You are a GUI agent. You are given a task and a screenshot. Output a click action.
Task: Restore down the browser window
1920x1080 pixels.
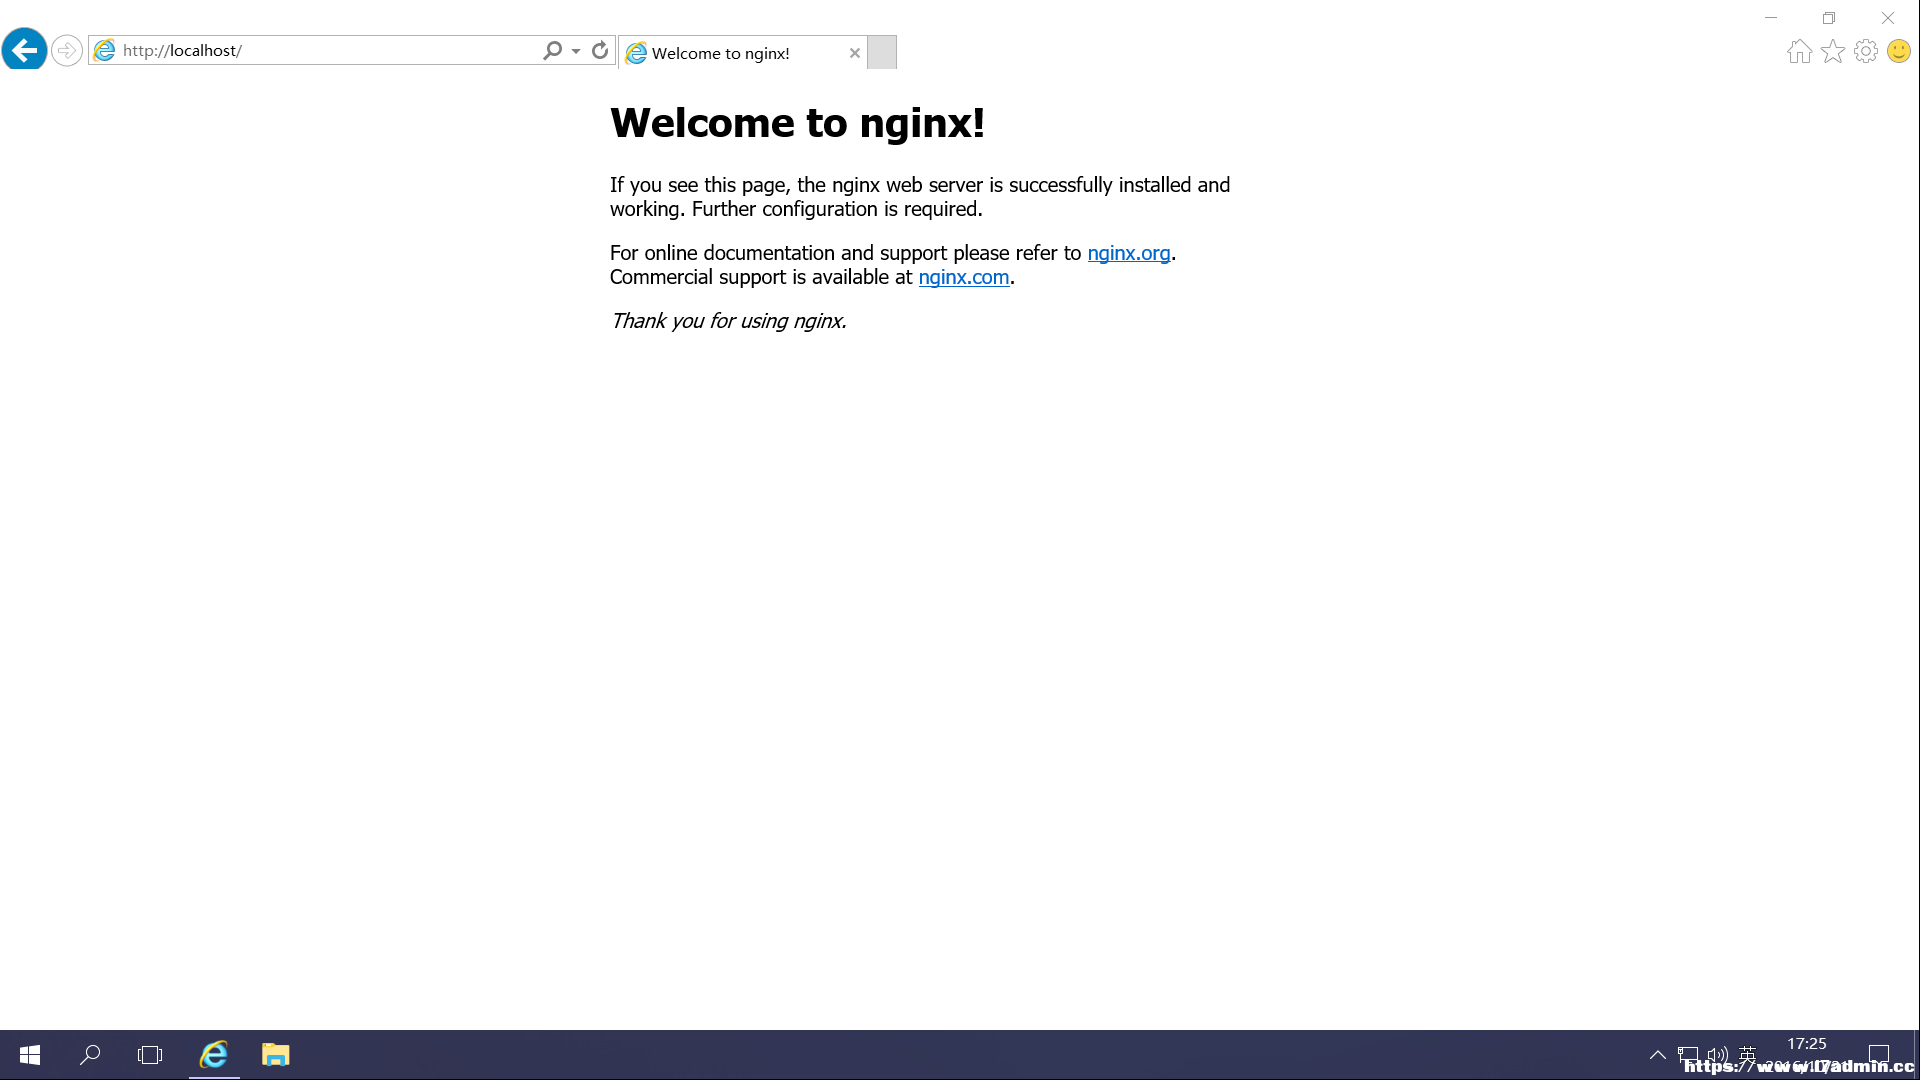1829,17
